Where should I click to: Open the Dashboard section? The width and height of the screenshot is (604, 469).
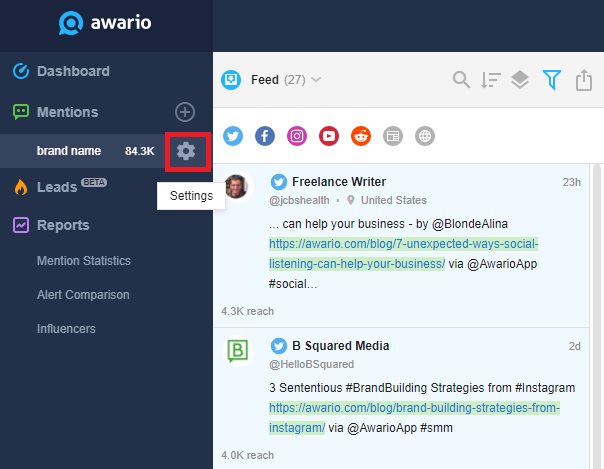click(73, 71)
